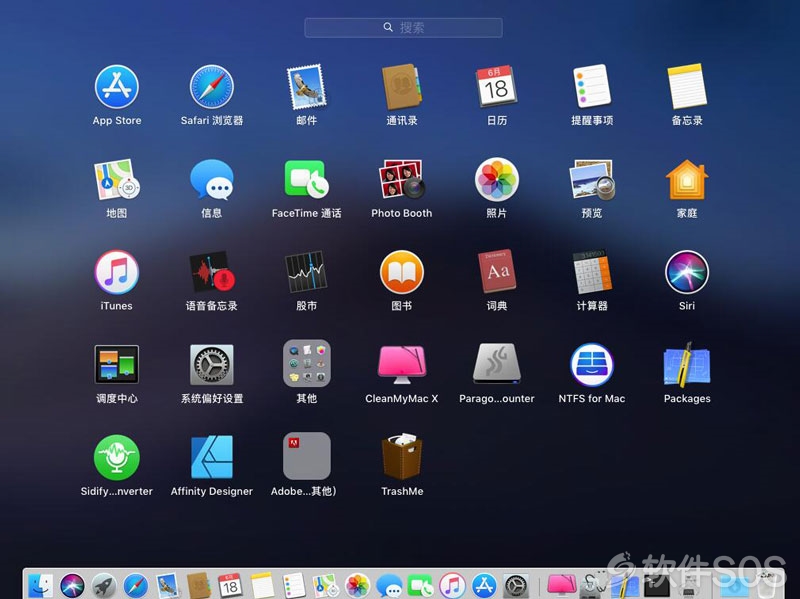800x599 pixels.
Task: Open iTunes music note in the Dock
Action: (452, 586)
